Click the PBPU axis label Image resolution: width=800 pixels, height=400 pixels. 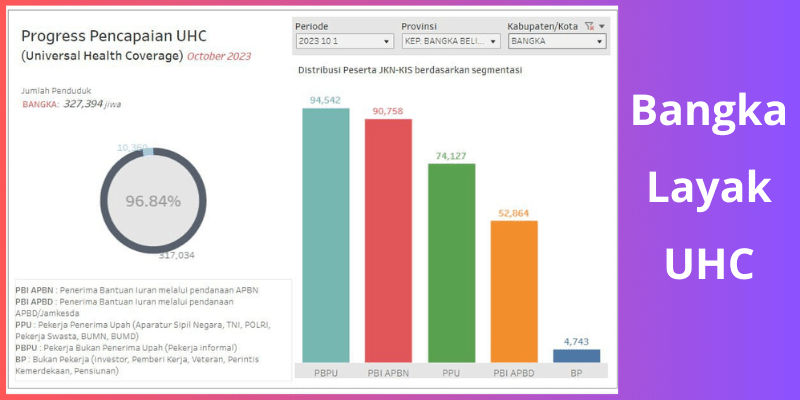(x=326, y=372)
